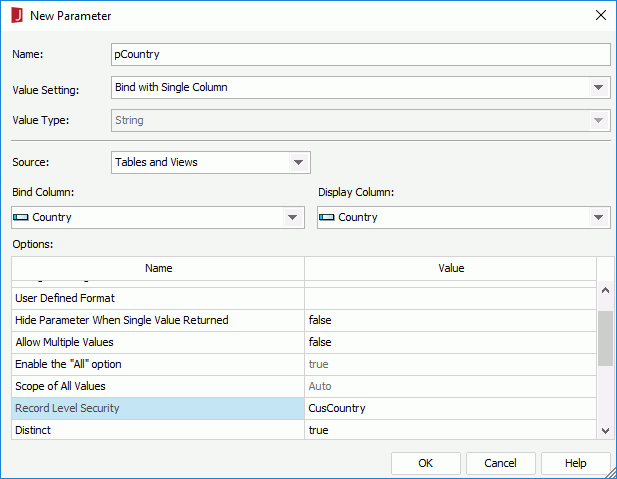Close the New Parameter dialog

(x=601, y=15)
